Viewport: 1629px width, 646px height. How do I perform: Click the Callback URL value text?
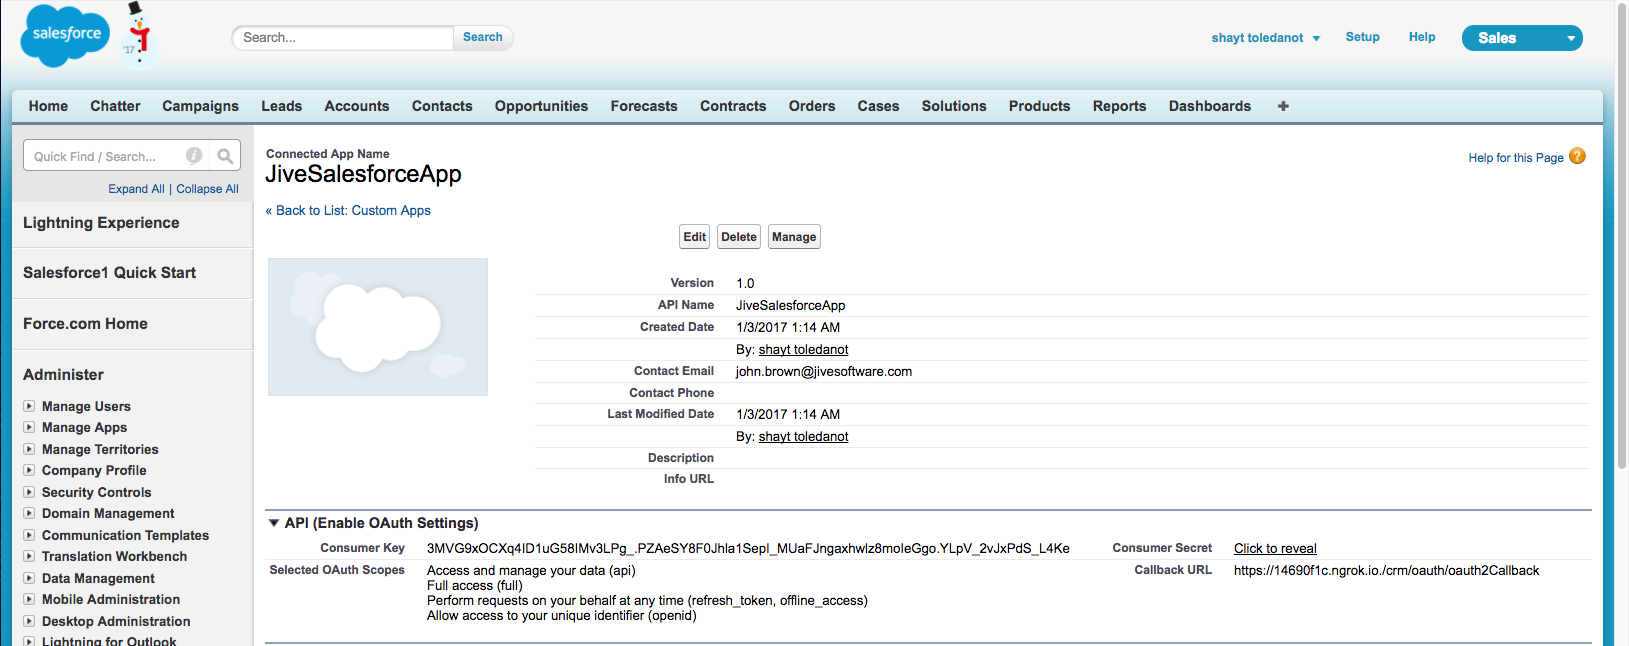click(x=1386, y=570)
